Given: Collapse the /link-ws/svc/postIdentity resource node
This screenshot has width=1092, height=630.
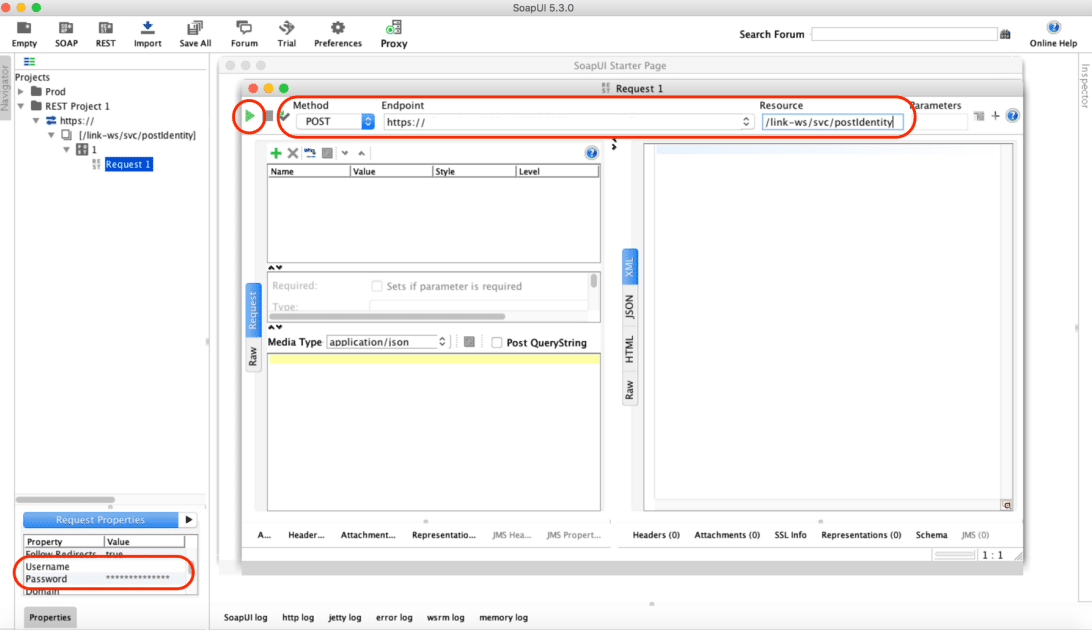Looking at the screenshot, I should [52, 135].
